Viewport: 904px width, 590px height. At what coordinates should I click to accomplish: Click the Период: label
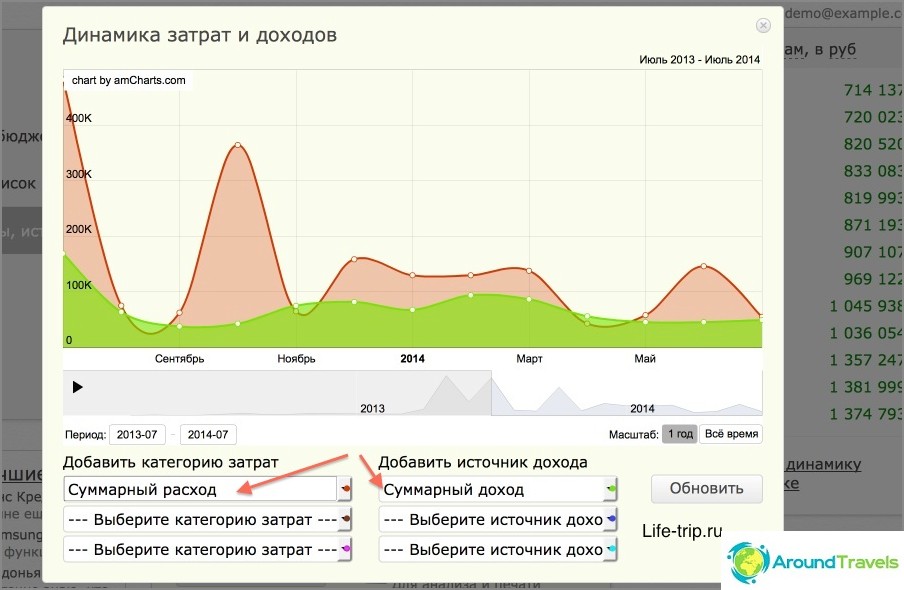pos(85,434)
